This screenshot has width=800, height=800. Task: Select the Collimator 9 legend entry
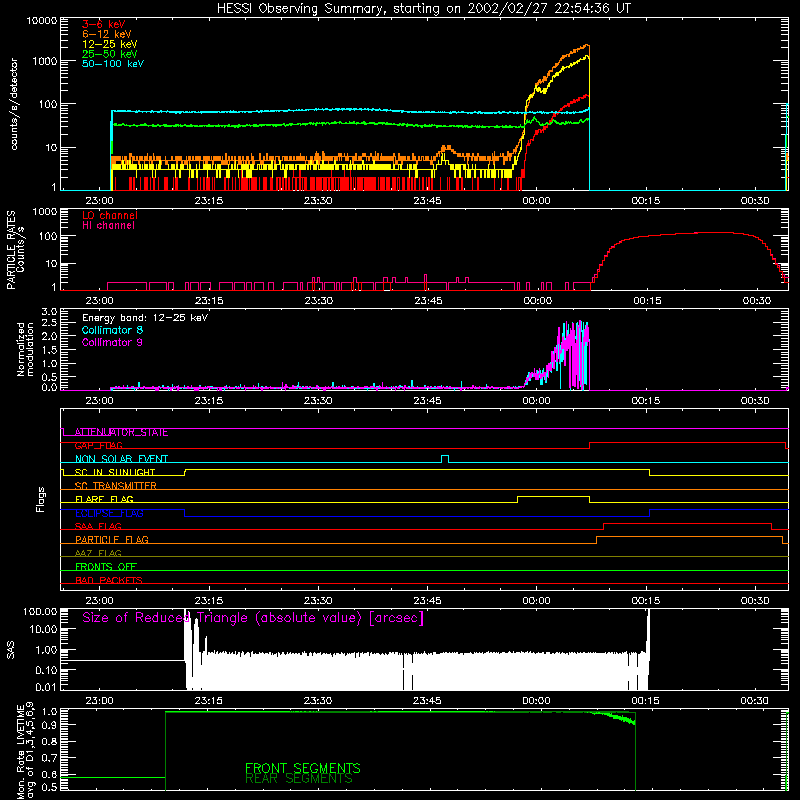(112, 342)
